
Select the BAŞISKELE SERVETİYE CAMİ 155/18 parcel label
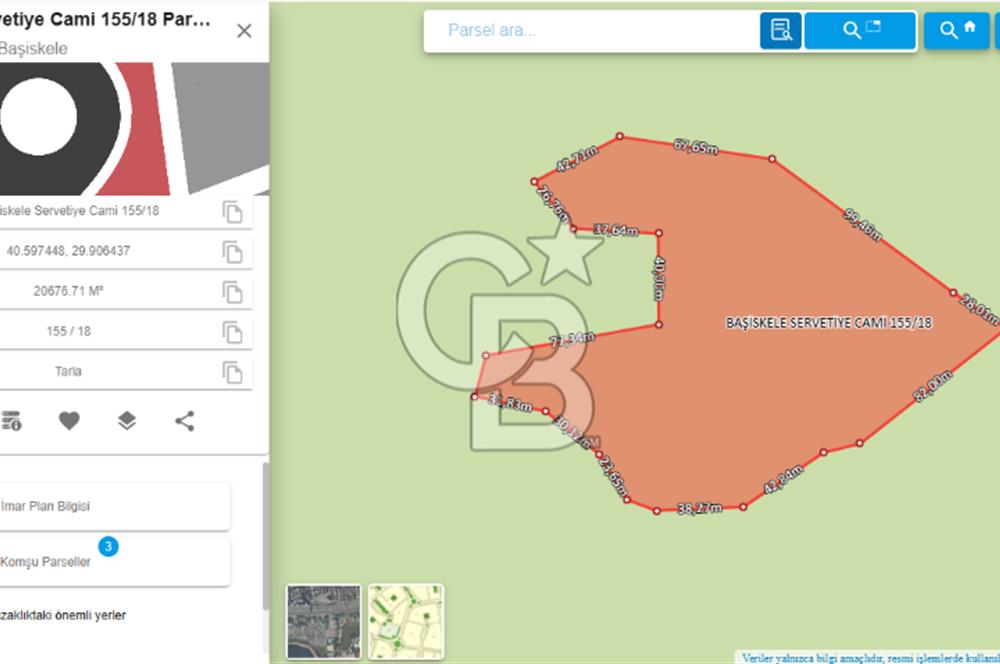(828, 323)
